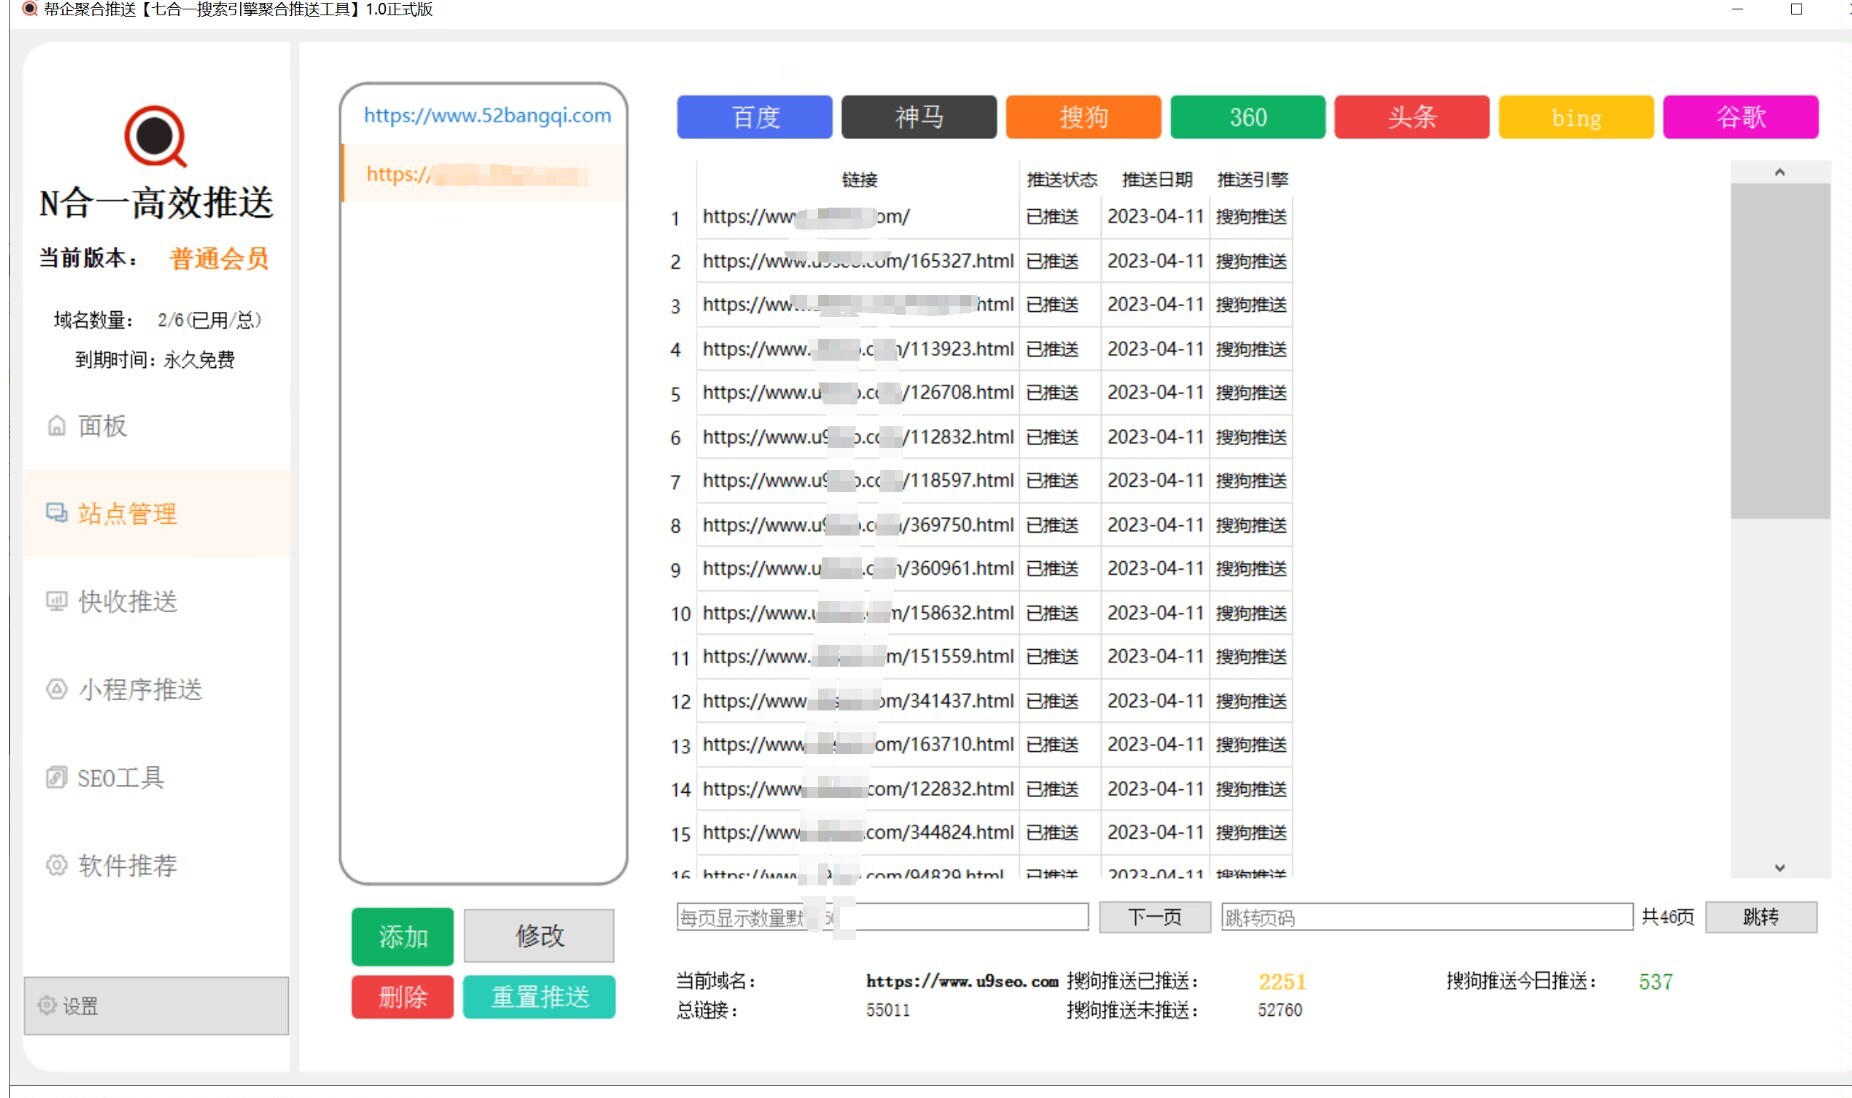The height and width of the screenshot is (1098, 1852).
Task: Select row 6 link ending 112832.html
Action: (x=858, y=437)
